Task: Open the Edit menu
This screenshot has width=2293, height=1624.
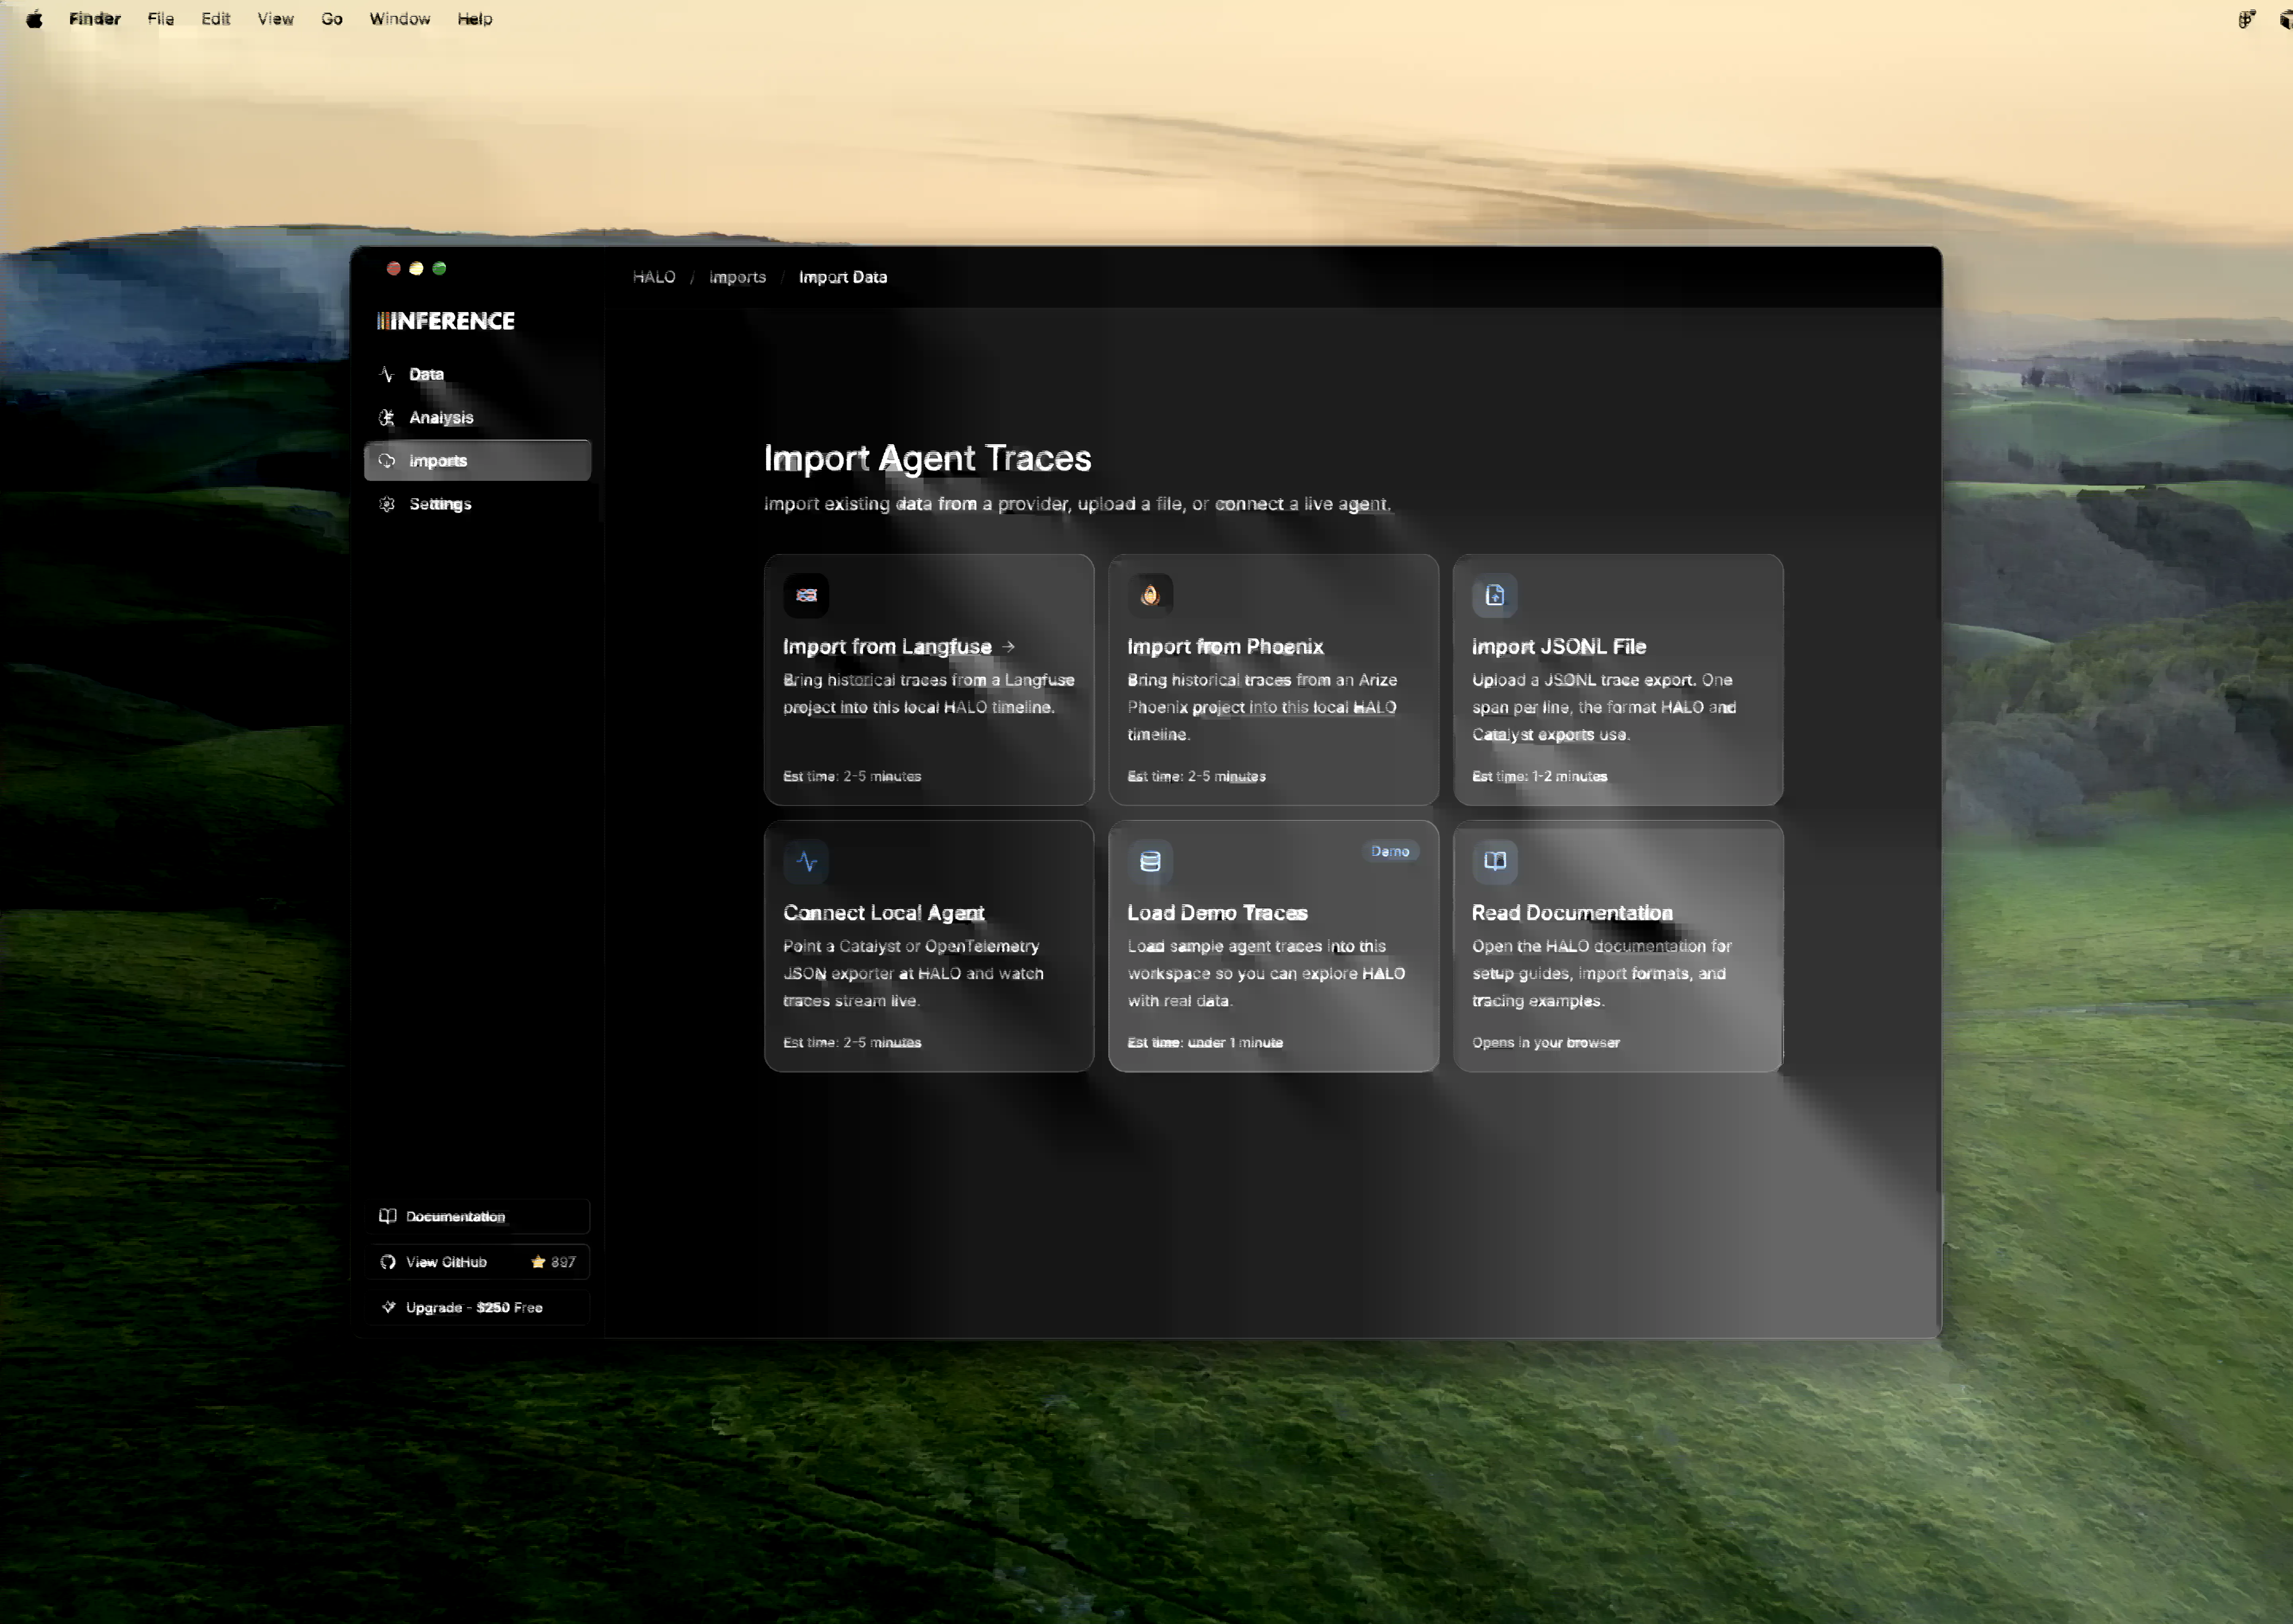Action: 216,19
